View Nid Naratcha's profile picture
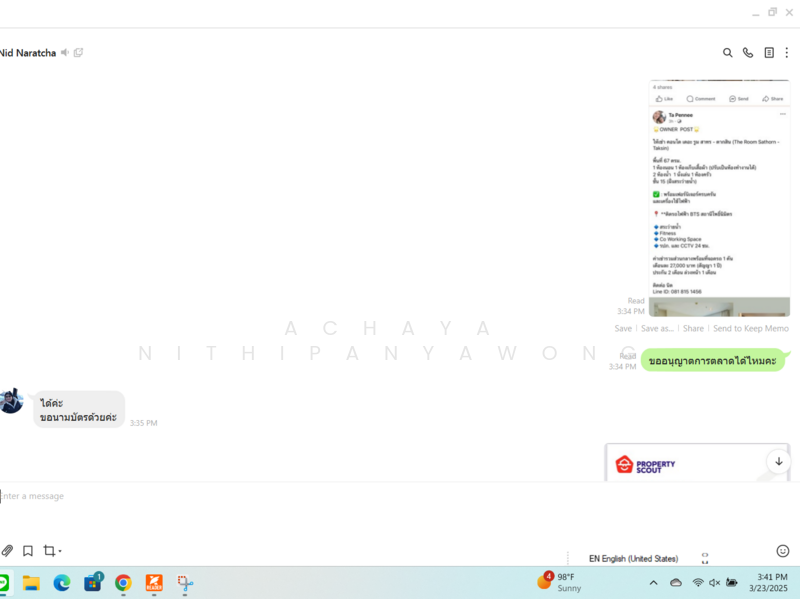800x599 pixels. pyautogui.click(x=11, y=401)
